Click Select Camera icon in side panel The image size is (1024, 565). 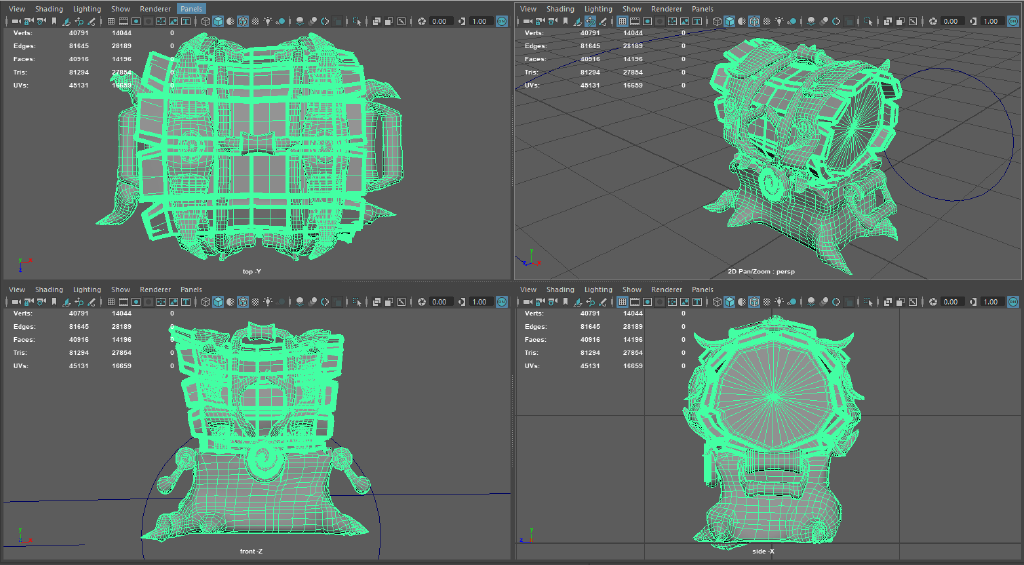click(526, 302)
